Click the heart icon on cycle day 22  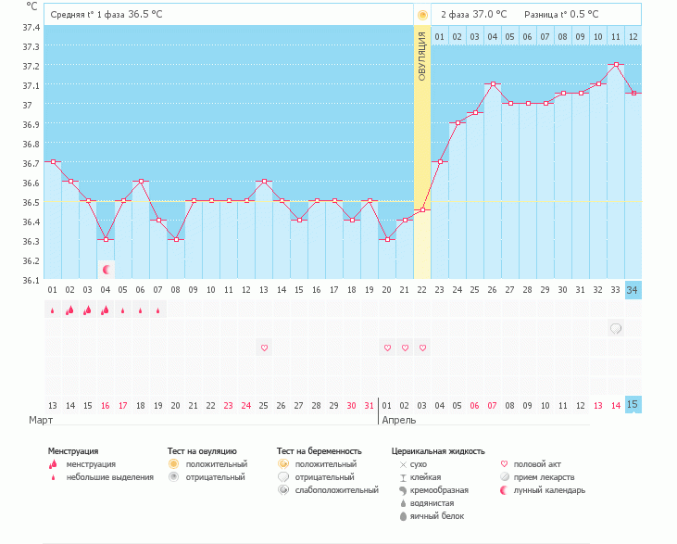pyautogui.click(x=422, y=348)
